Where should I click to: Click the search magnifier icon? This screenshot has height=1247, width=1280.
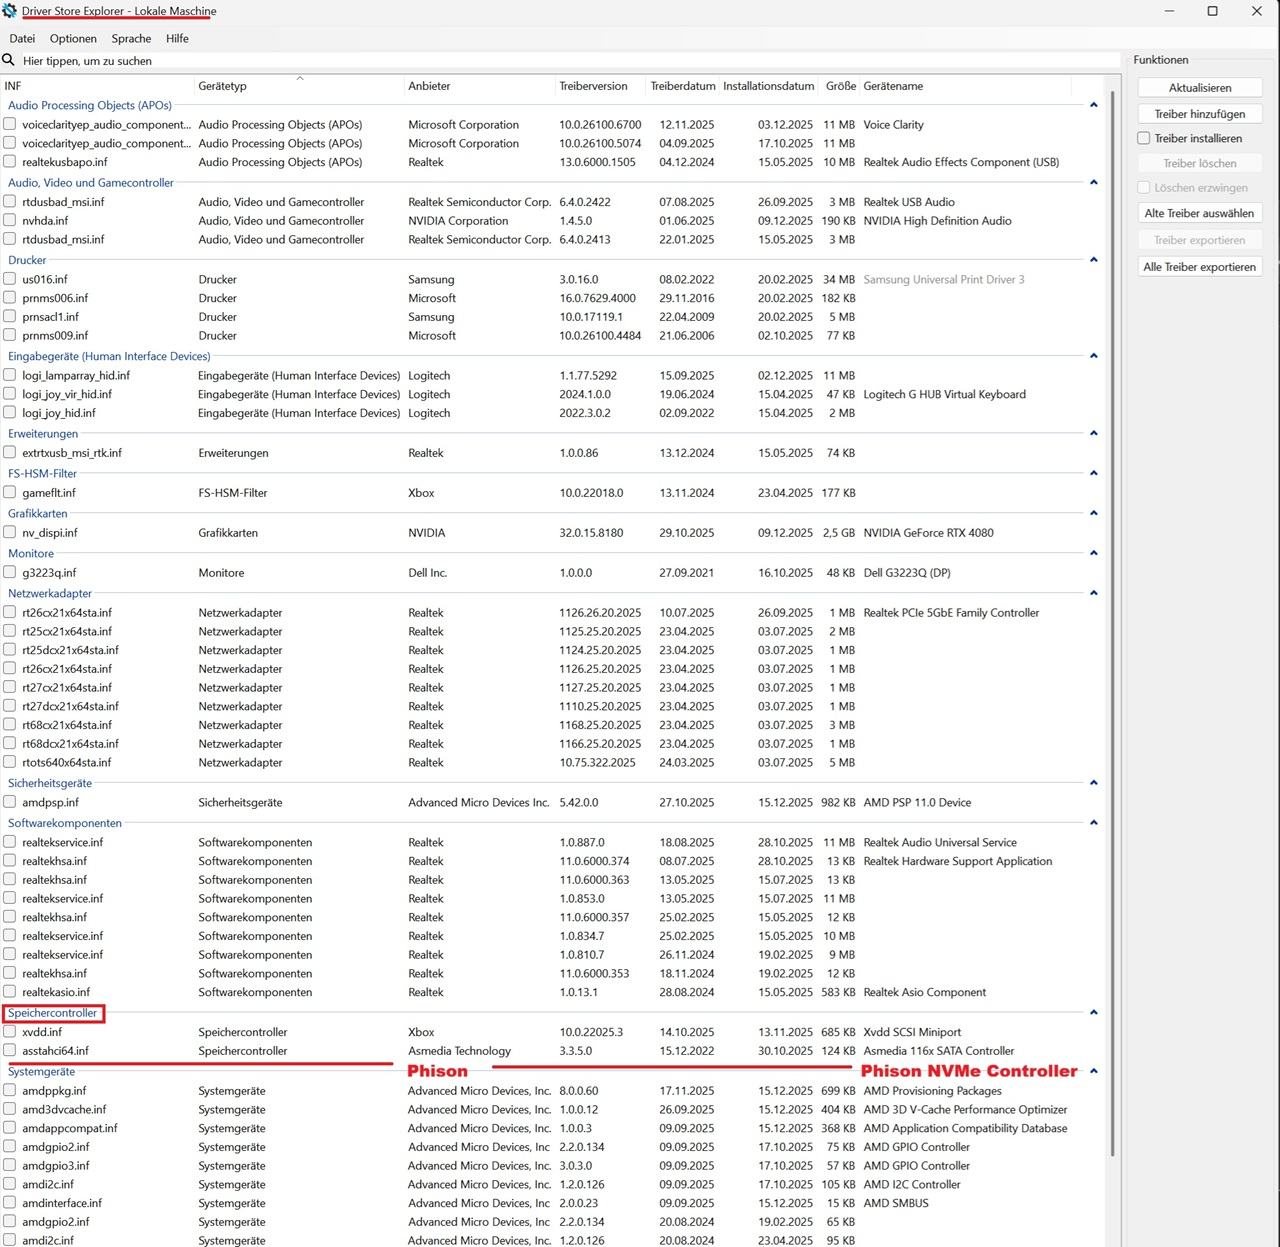pyautogui.click(x=9, y=60)
